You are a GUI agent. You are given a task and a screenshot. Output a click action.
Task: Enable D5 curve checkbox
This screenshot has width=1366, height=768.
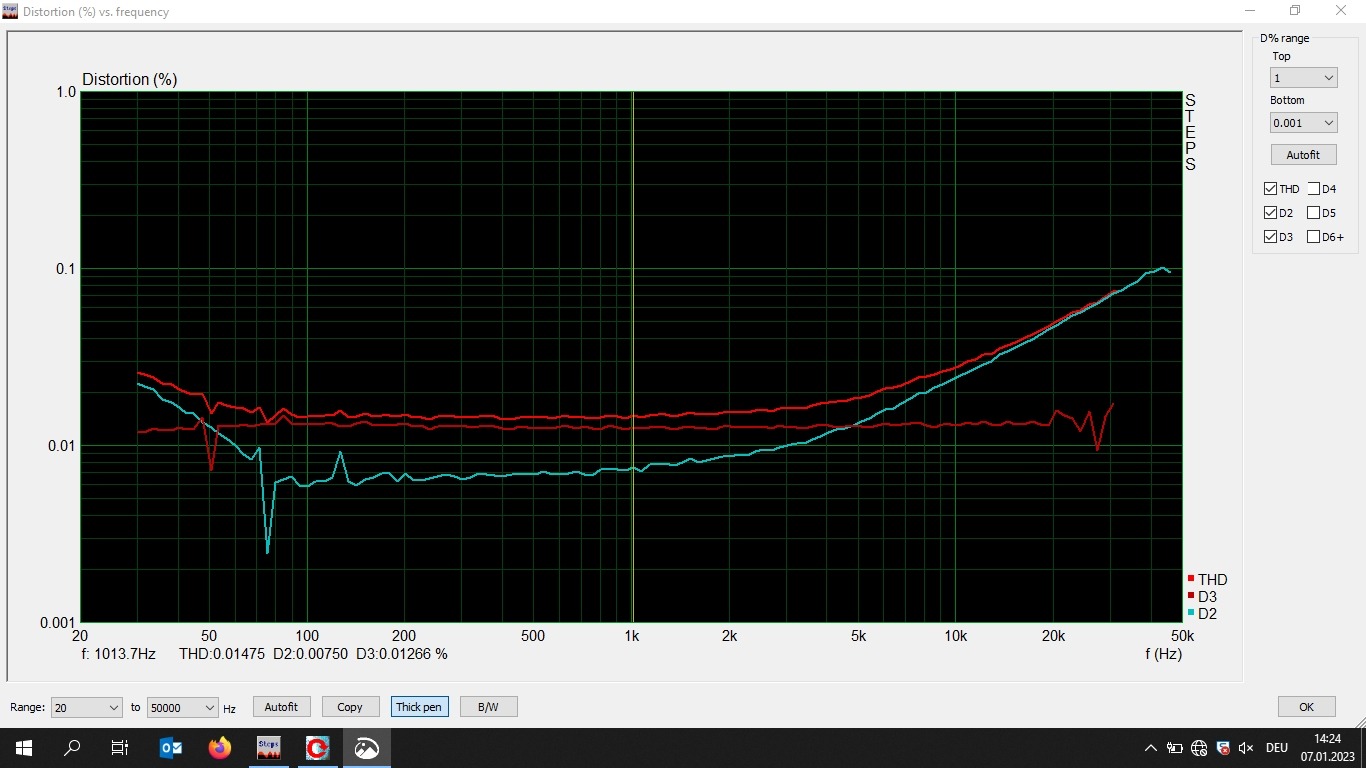(1313, 213)
